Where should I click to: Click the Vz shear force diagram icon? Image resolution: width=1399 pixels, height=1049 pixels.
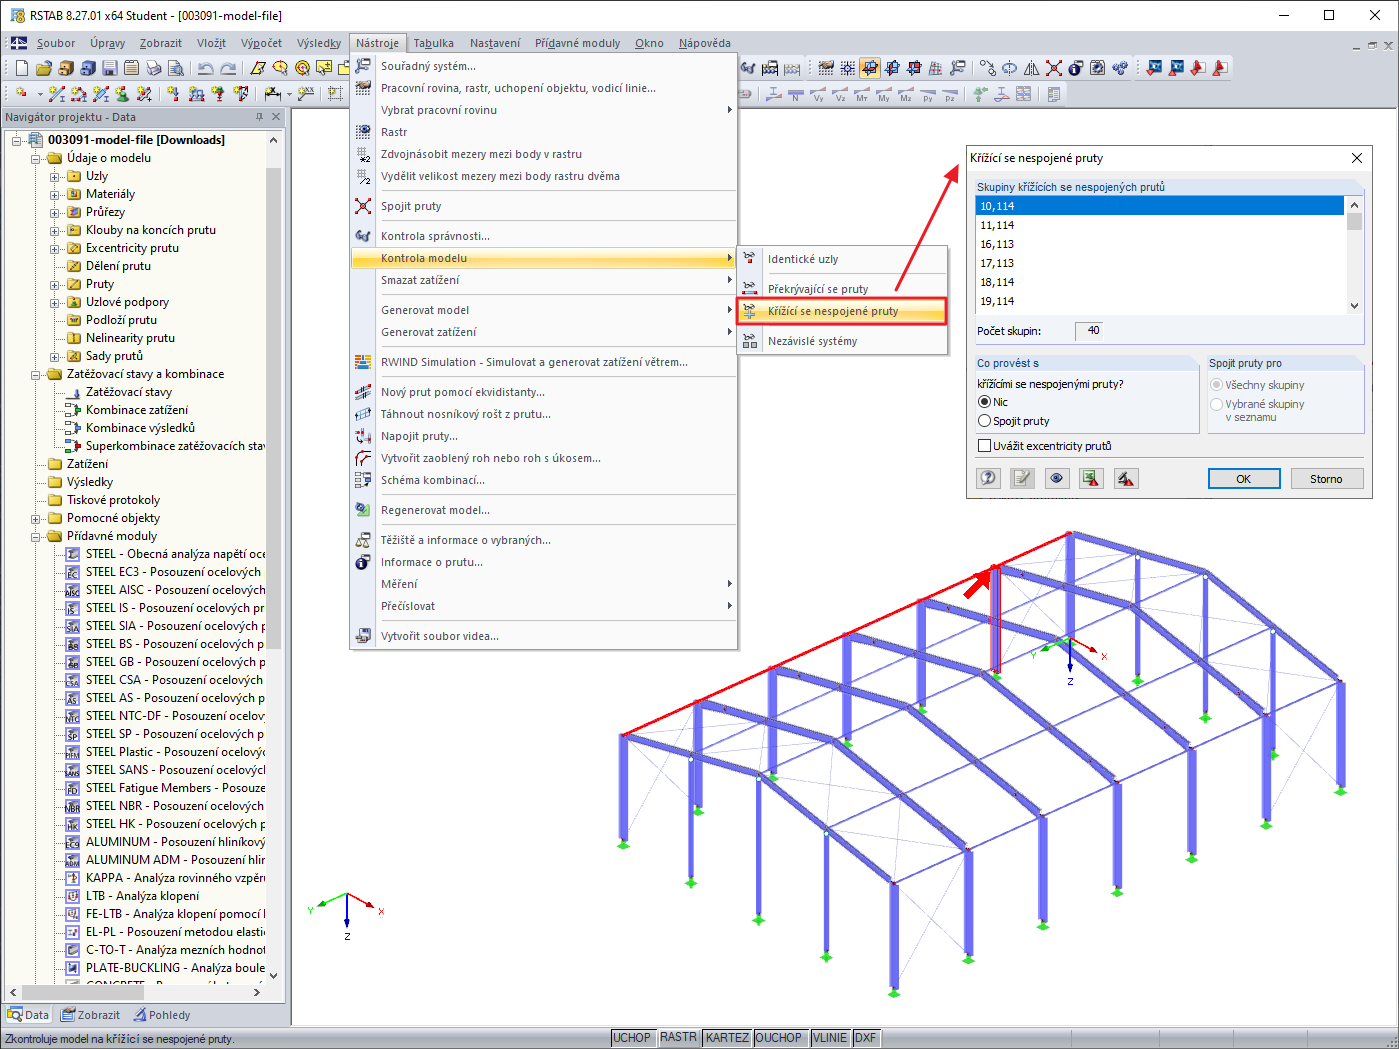point(840,94)
